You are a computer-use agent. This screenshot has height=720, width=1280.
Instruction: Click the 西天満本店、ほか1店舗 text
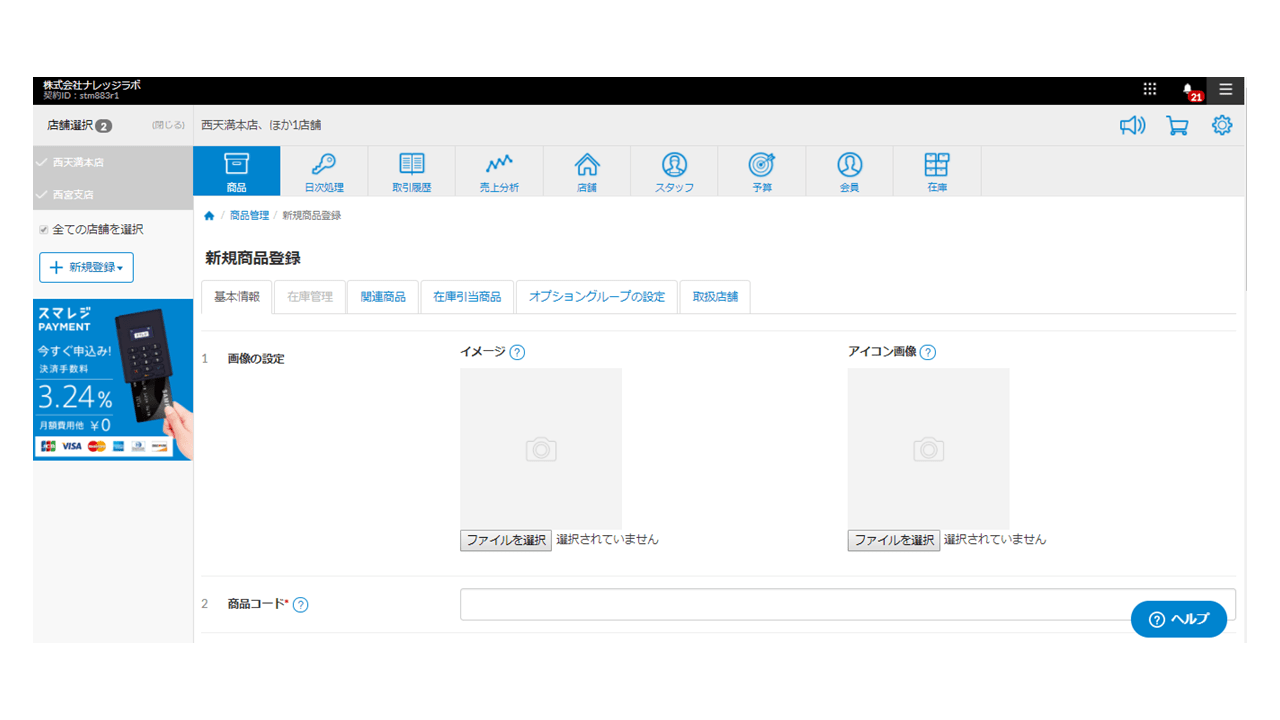261,126
